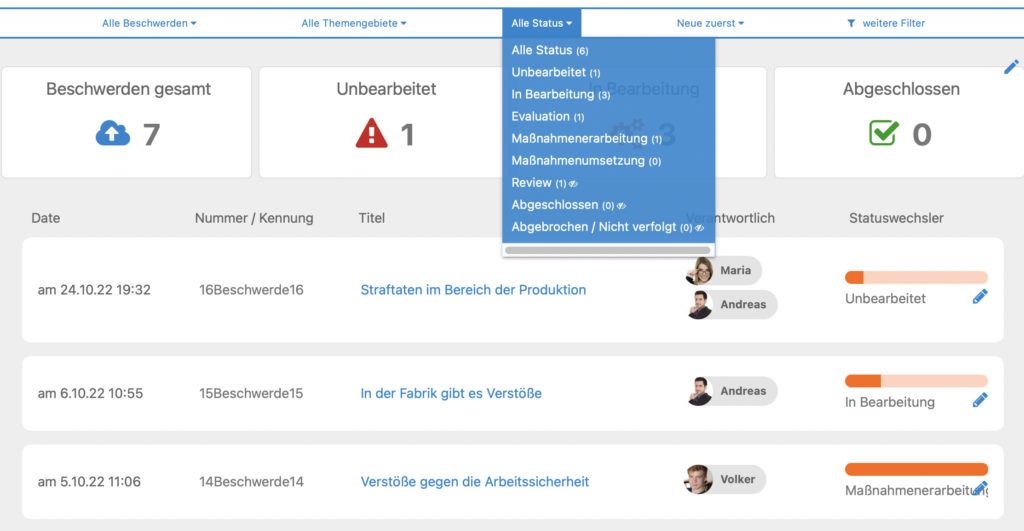1024x531 pixels.
Task: Click Maria's avatar picture
Action: click(x=699, y=270)
